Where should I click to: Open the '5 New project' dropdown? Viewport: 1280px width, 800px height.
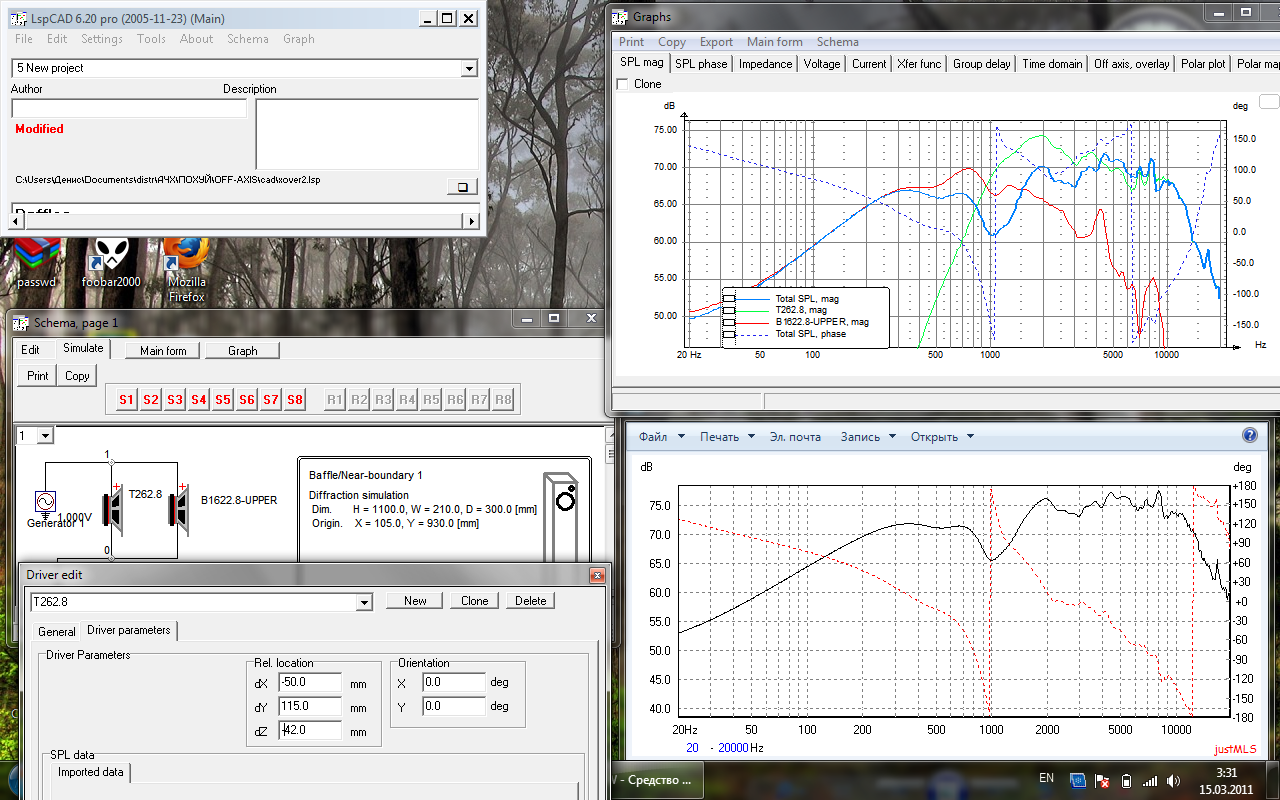coord(469,68)
